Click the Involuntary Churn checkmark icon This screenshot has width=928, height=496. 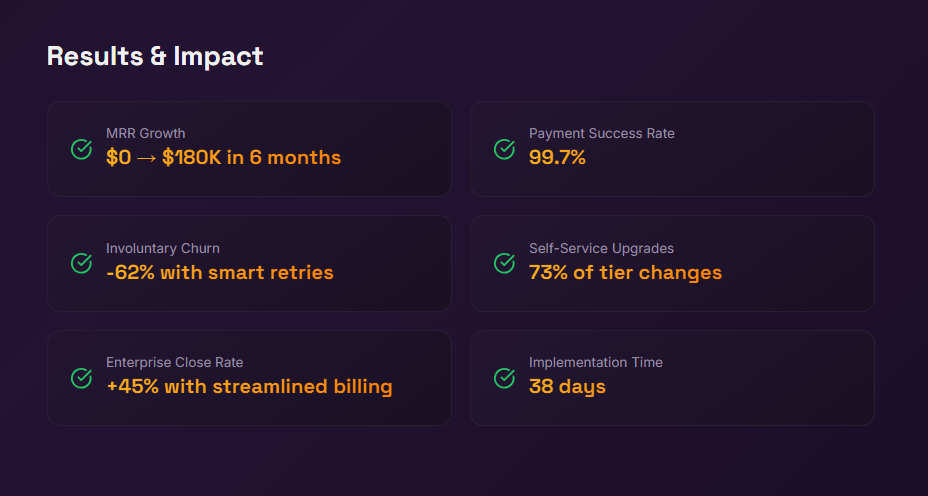click(x=82, y=263)
